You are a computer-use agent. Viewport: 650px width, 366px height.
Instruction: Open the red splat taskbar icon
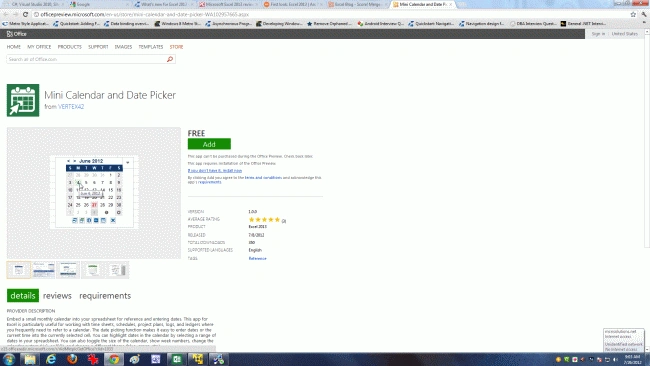93,359
